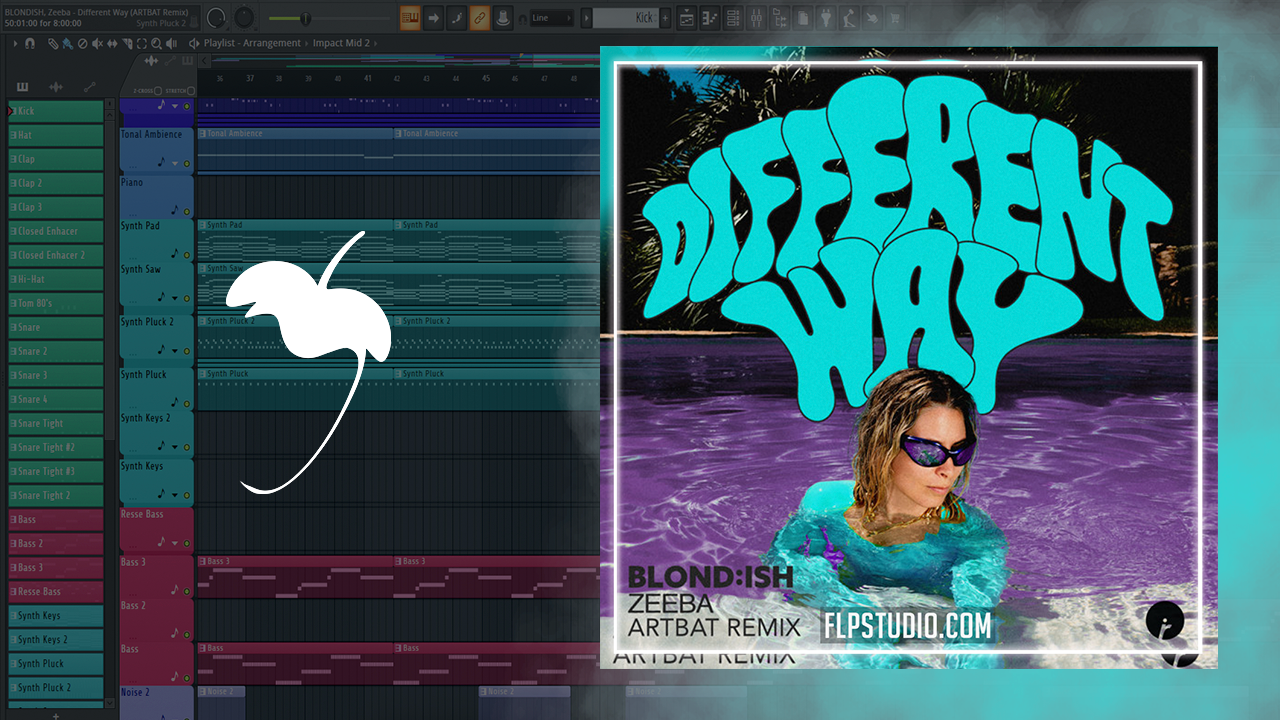Click the shopping cart content library icon
The height and width of the screenshot is (720, 1280).
(894, 17)
